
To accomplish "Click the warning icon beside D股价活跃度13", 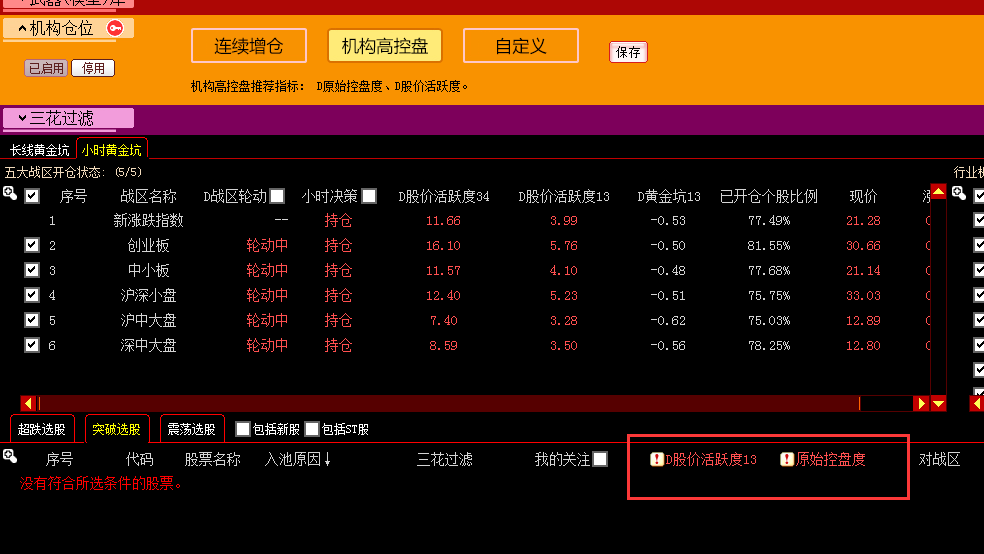I will point(657,460).
